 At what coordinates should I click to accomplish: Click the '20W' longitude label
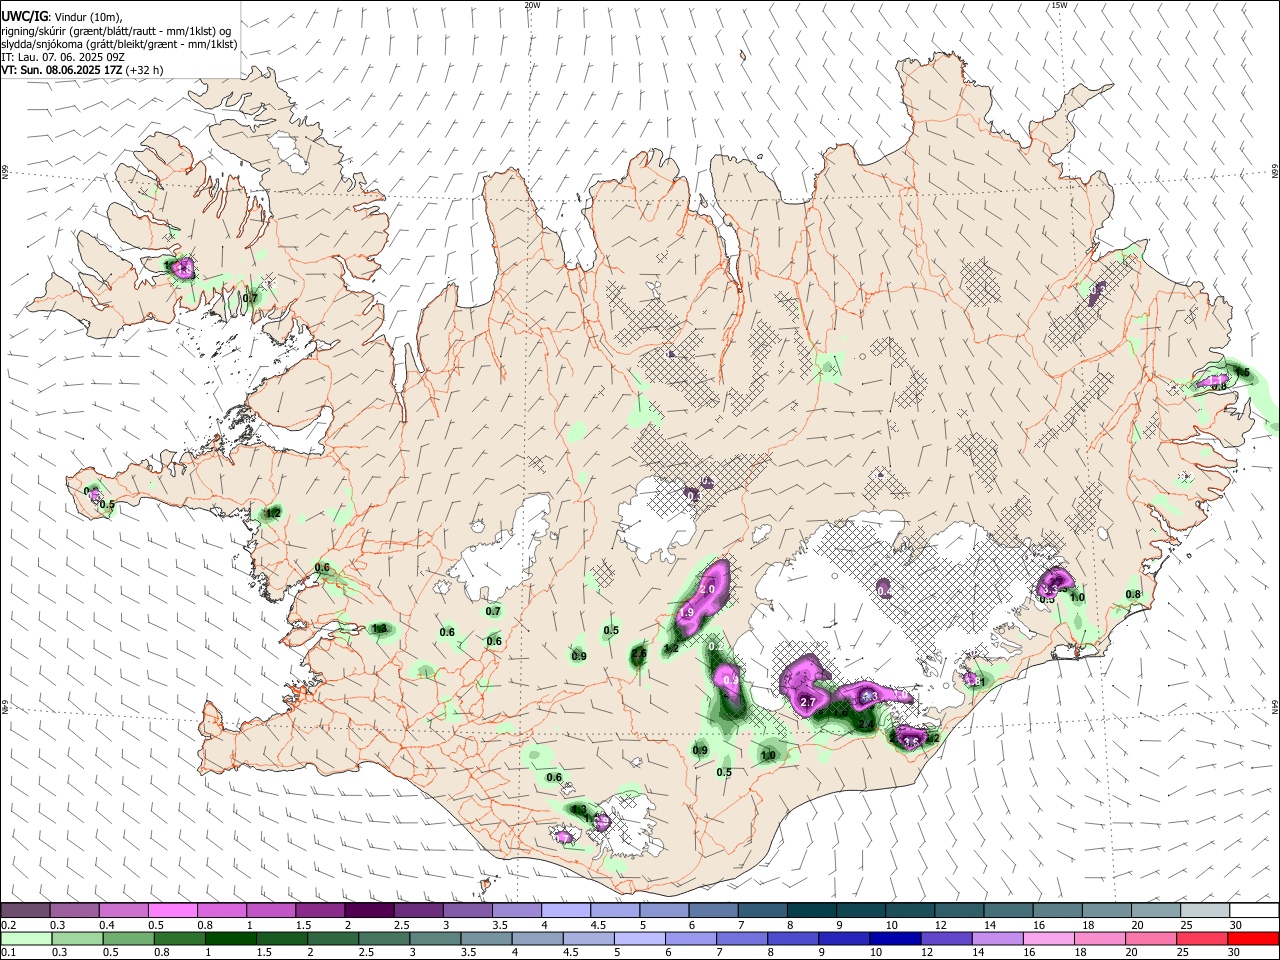click(x=532, y=5)
